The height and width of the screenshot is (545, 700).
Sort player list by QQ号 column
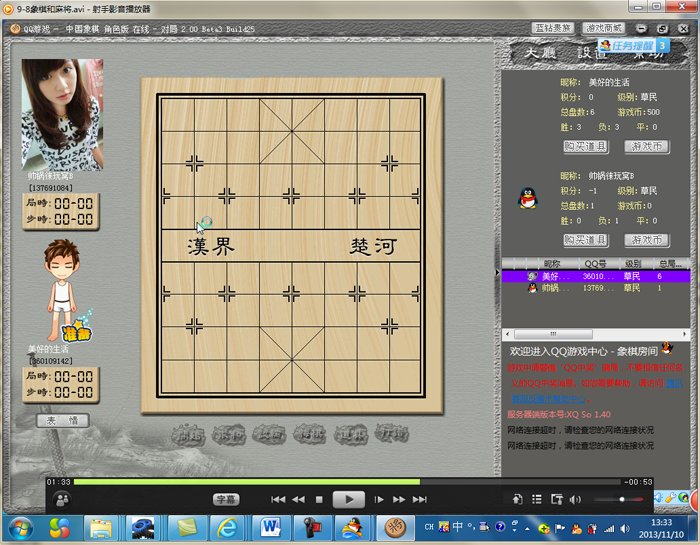click(x=596, y=264)
